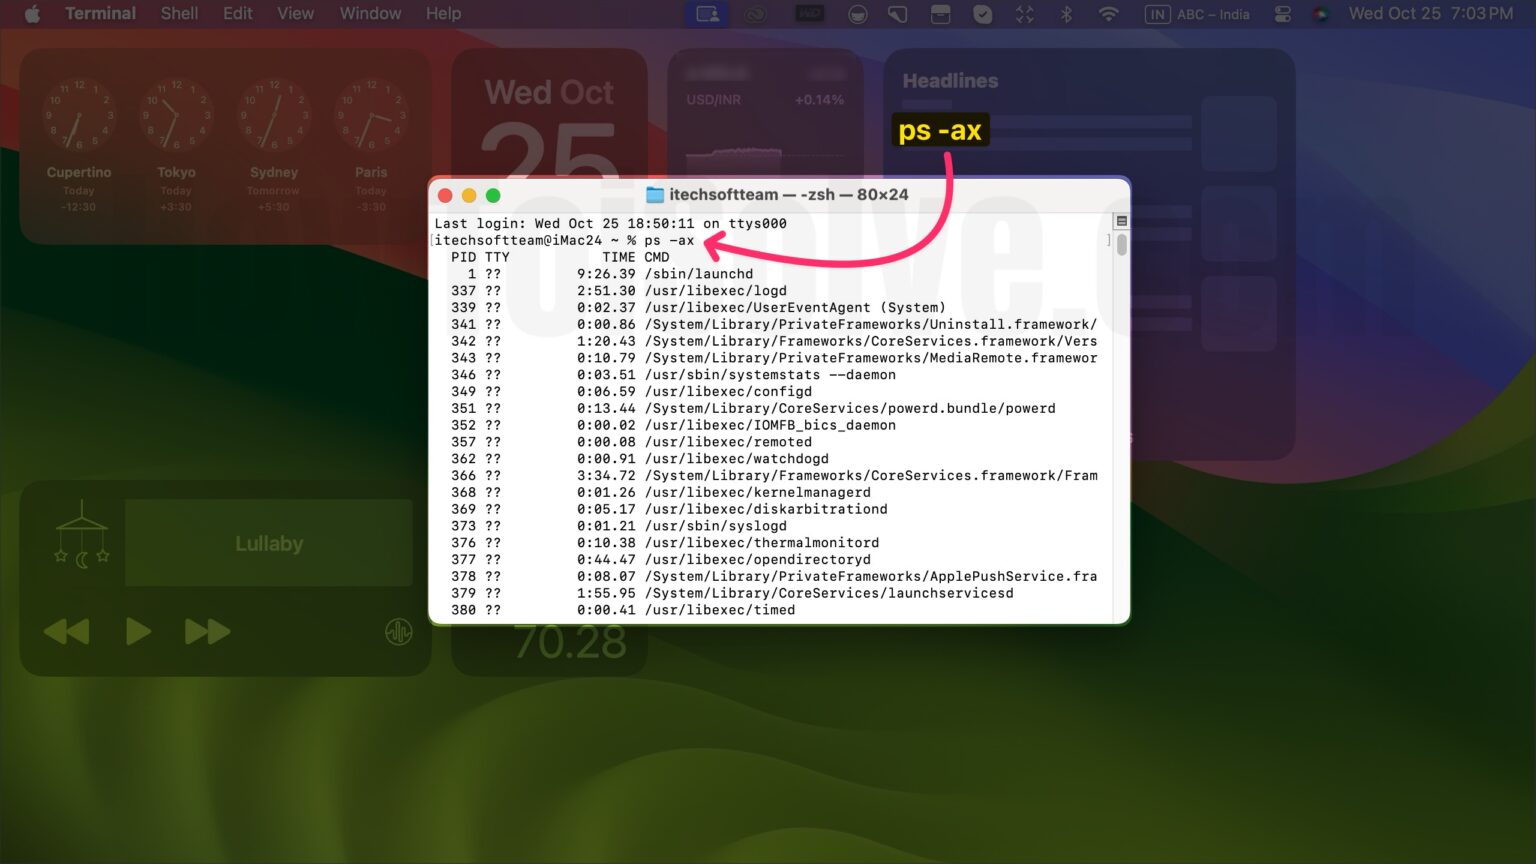
Task: Click the Terminal window scrollbar thumb
Action: (x=1121, y=245)
